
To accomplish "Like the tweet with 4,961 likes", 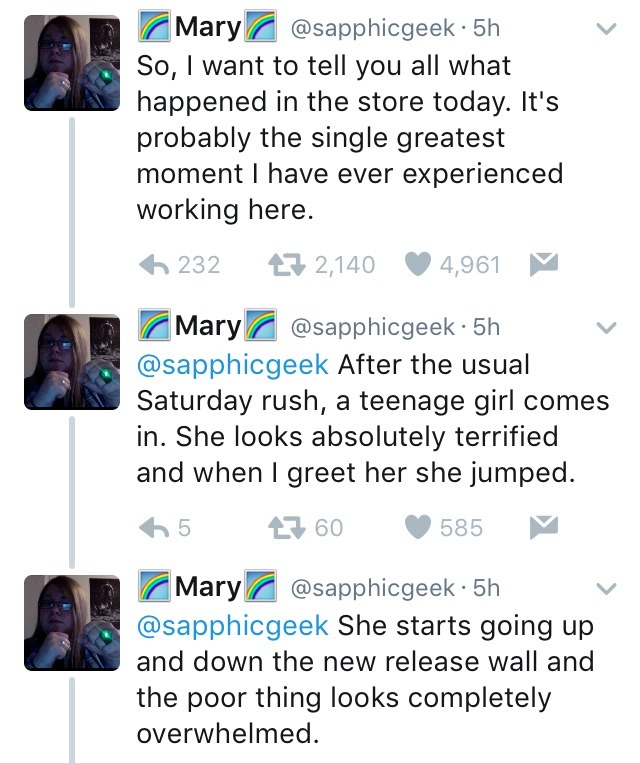I will click(418, 264).
